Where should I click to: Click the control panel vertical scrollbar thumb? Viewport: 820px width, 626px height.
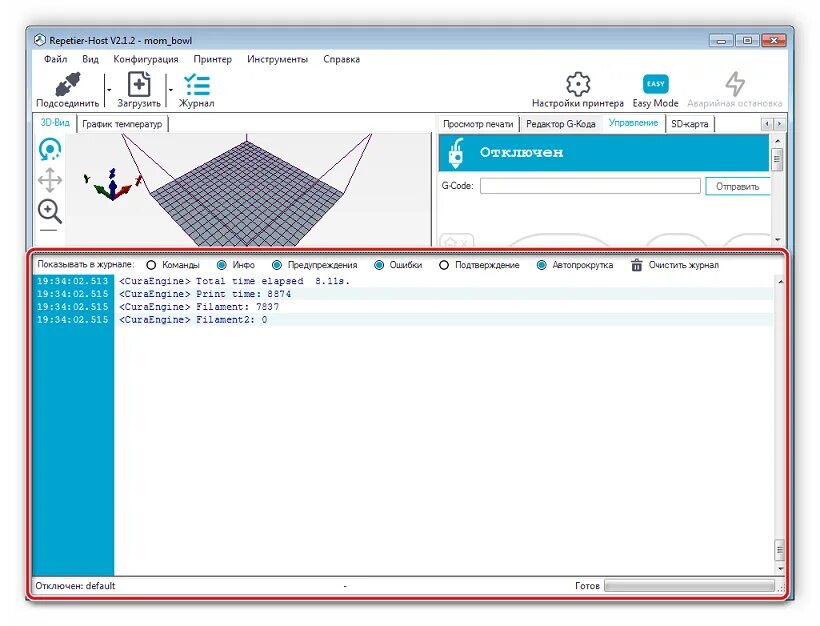777,160
